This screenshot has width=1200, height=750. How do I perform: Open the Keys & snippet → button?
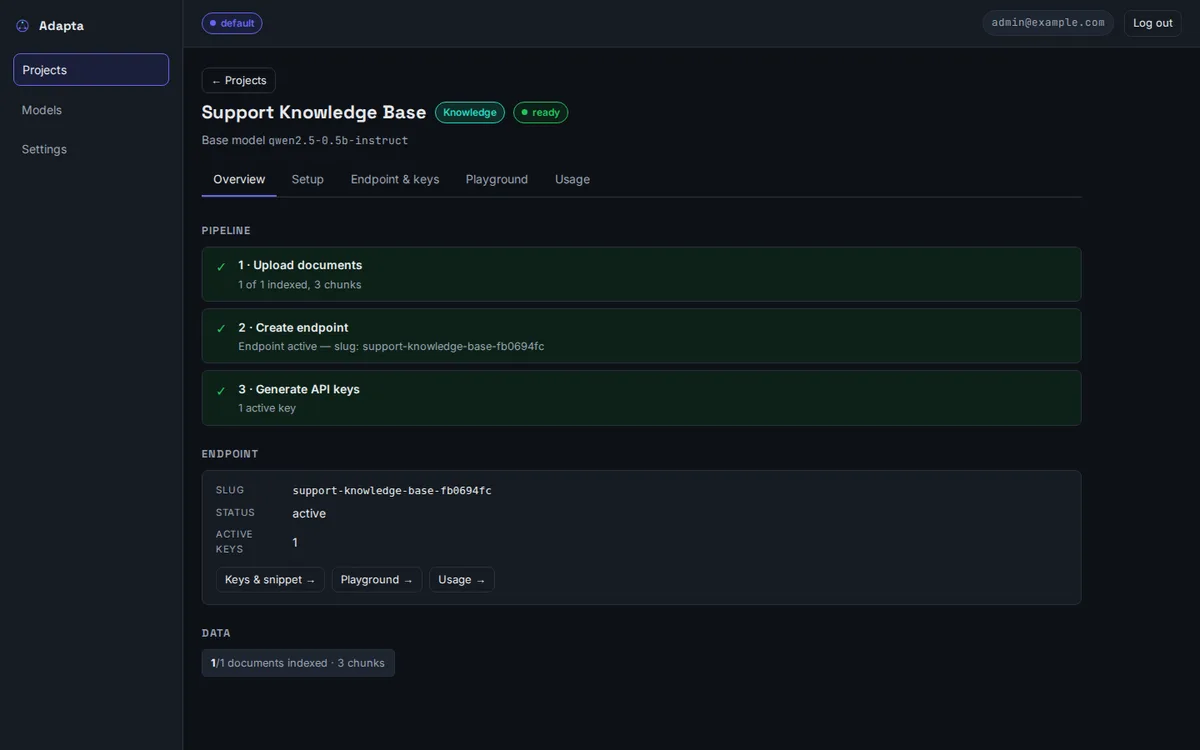pyautogui.click(x=270, y=580)
